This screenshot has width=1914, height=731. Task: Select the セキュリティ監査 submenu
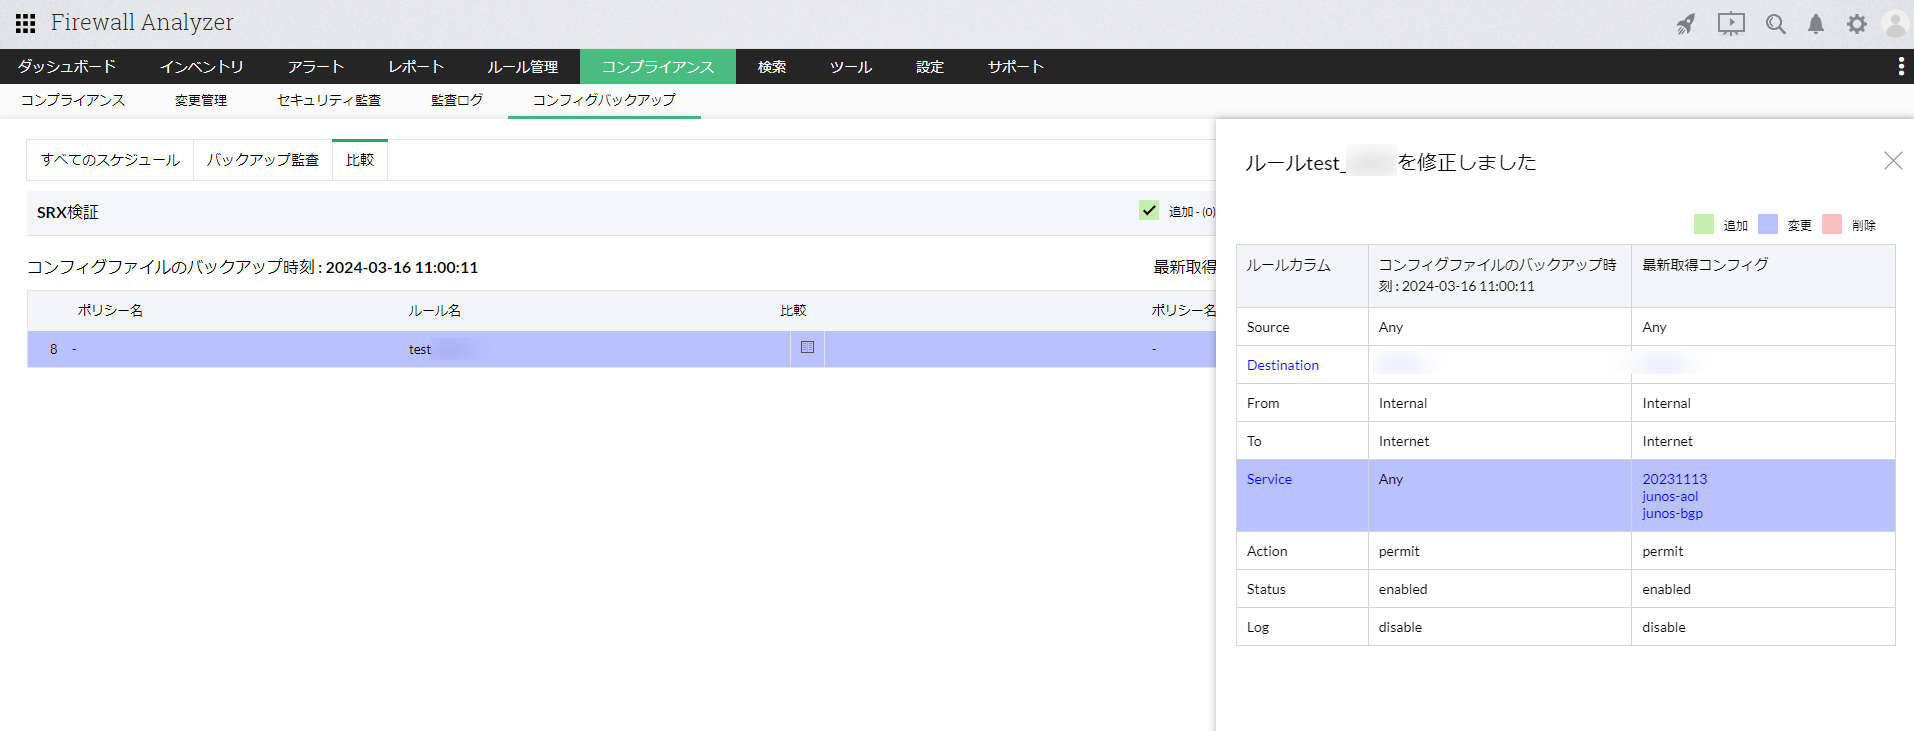pos(329,100)
